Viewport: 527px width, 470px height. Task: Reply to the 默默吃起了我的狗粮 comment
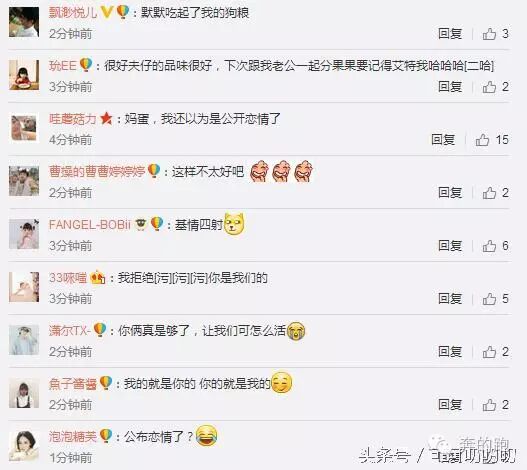450,34
